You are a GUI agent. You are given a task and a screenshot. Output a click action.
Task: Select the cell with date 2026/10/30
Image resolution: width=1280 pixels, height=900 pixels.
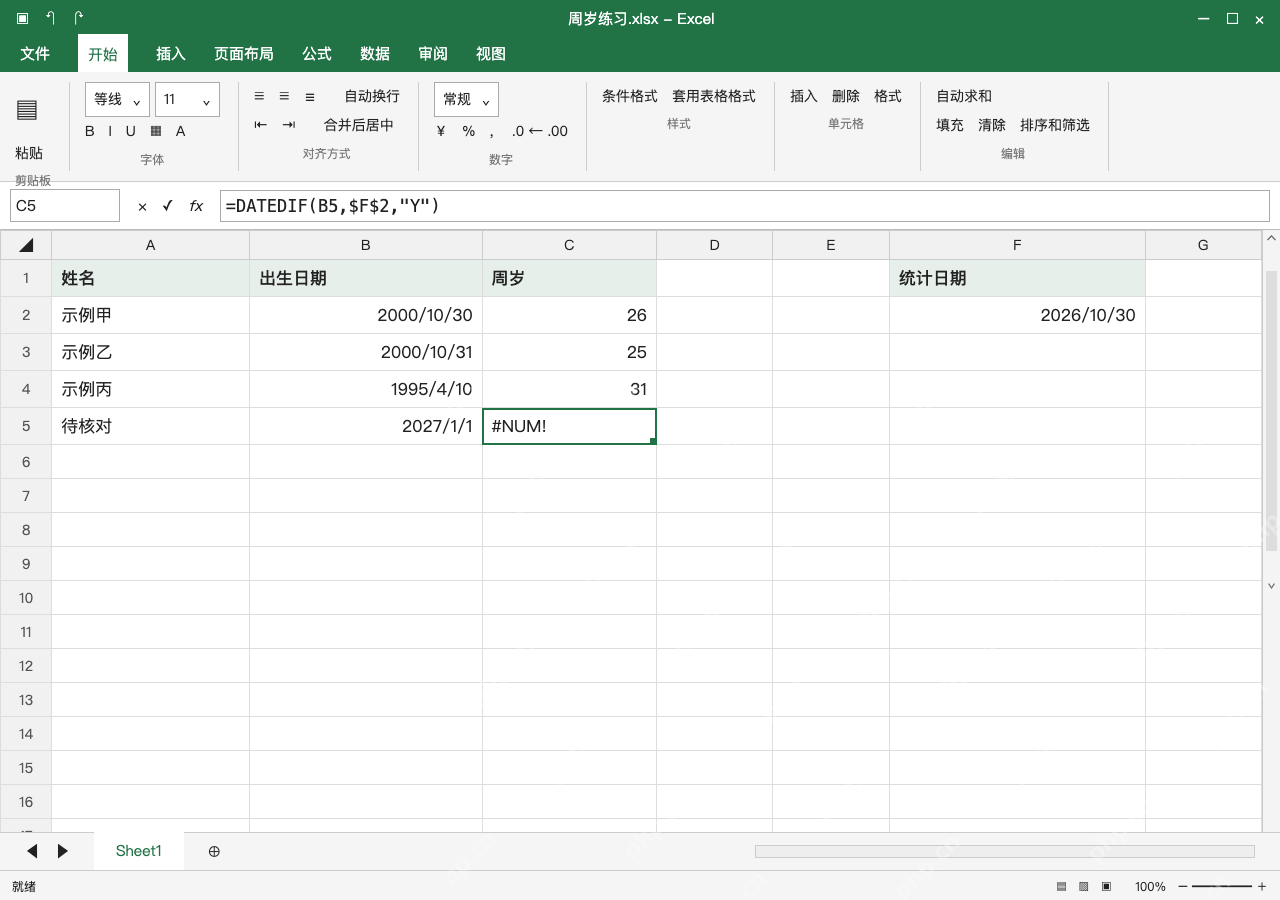click(x=1017, y=315)
